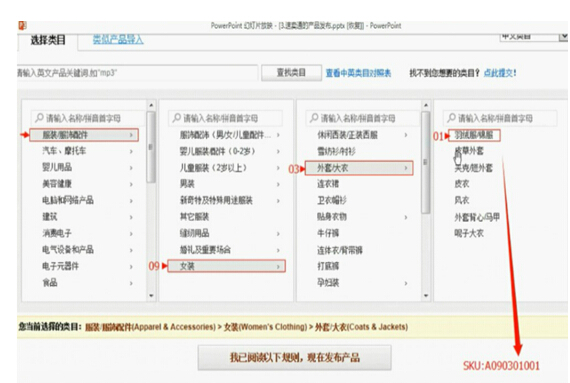This screenshot has height=383, width=570.
Task: Open the 查看中英类目对照表 link
Action: (358, 73)
